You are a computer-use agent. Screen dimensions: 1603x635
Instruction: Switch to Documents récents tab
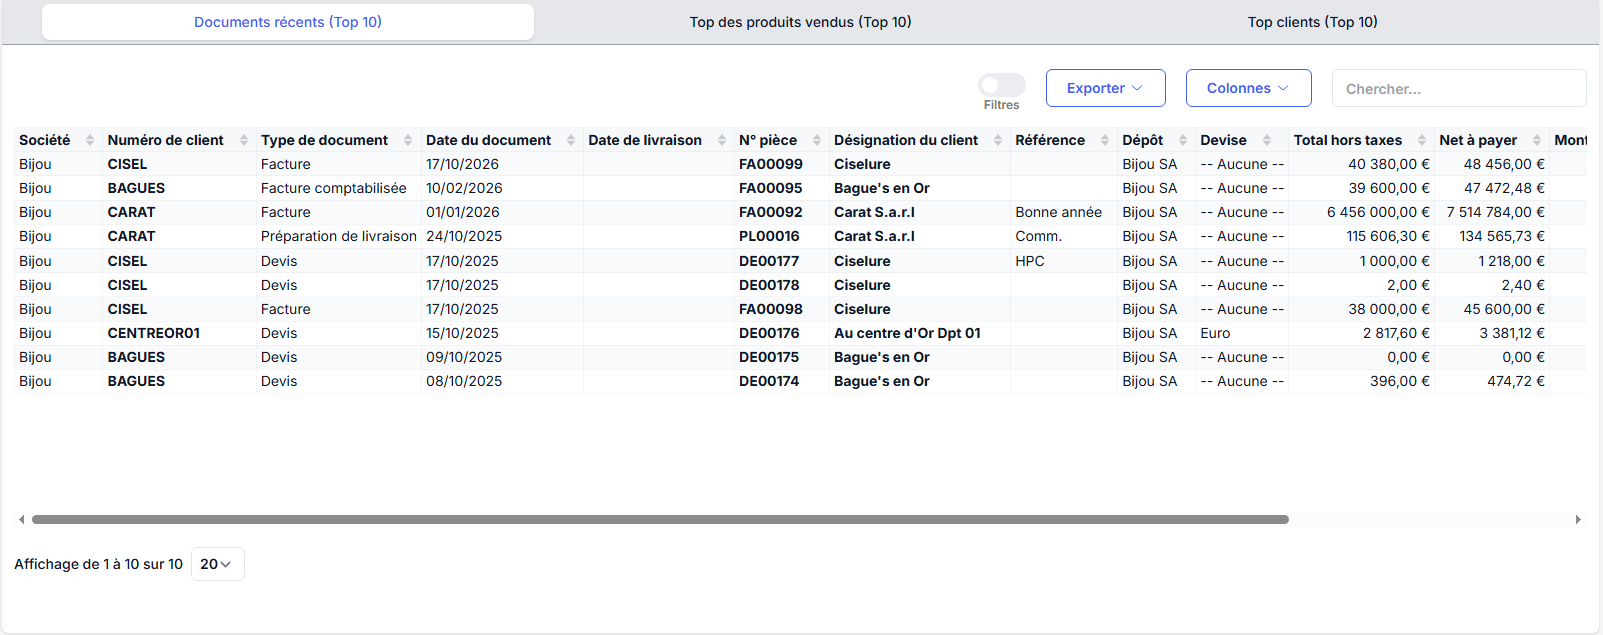pos(288,22)
